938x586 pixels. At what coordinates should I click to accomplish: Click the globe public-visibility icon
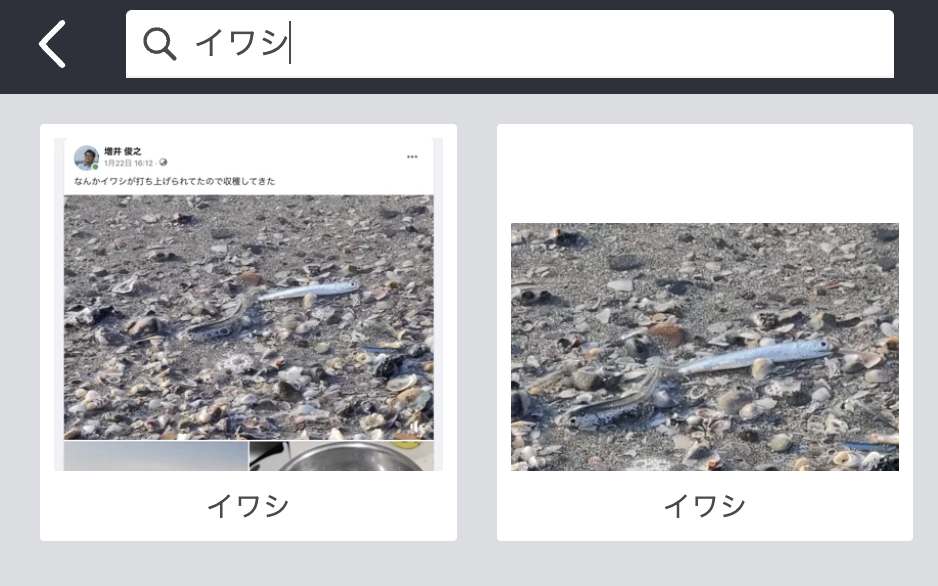tap(163, 163)
